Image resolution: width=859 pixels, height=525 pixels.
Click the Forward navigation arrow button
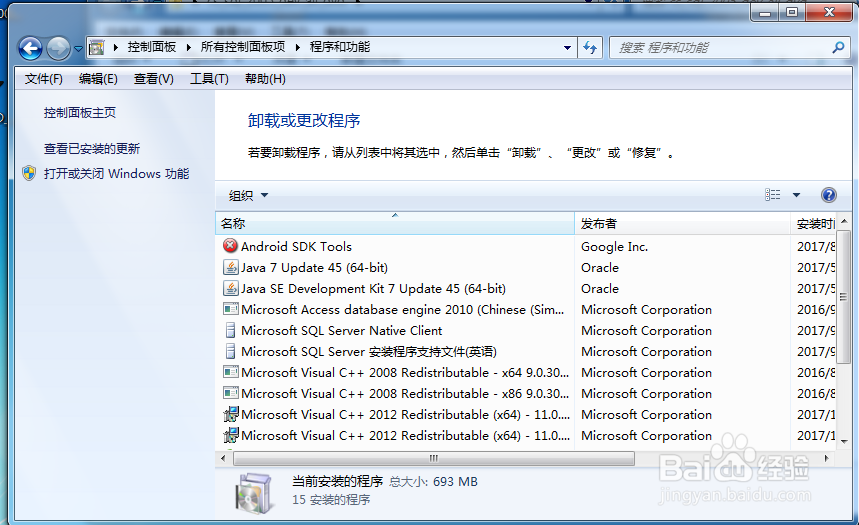58,49
